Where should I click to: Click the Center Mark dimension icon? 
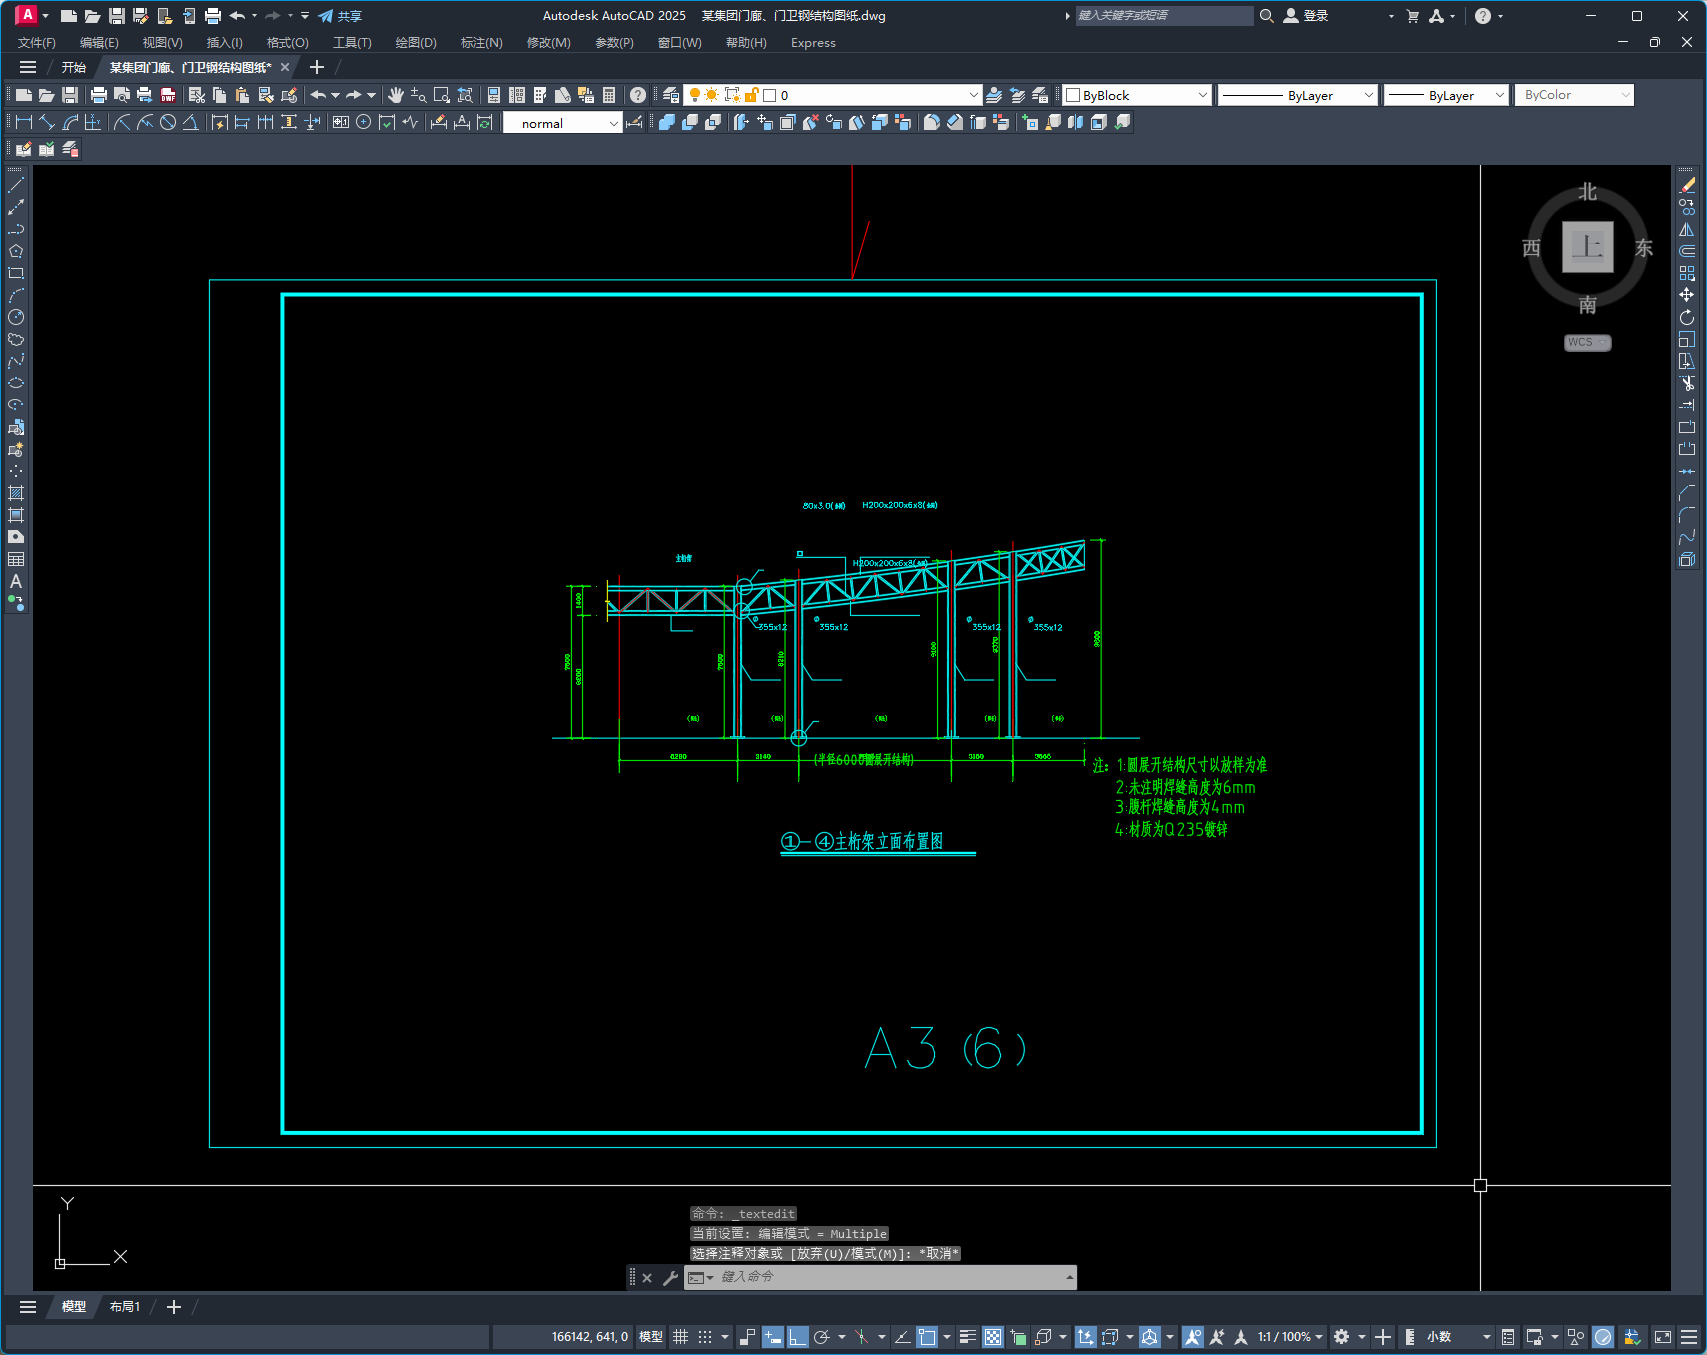pyautogui.click(x=364, y=122)
